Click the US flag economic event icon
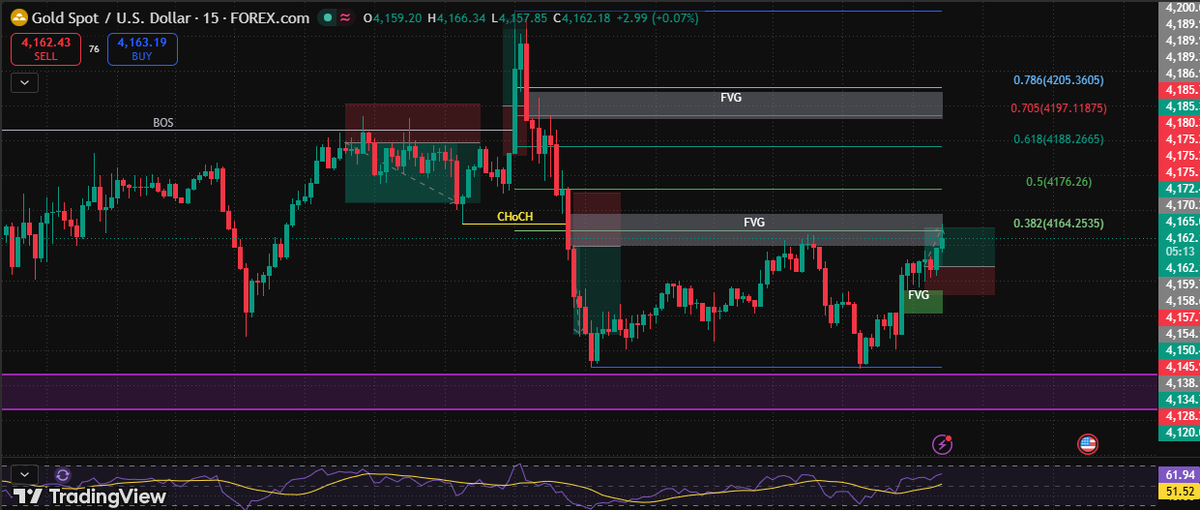 pyautogui.click(x=1087, y=443)
